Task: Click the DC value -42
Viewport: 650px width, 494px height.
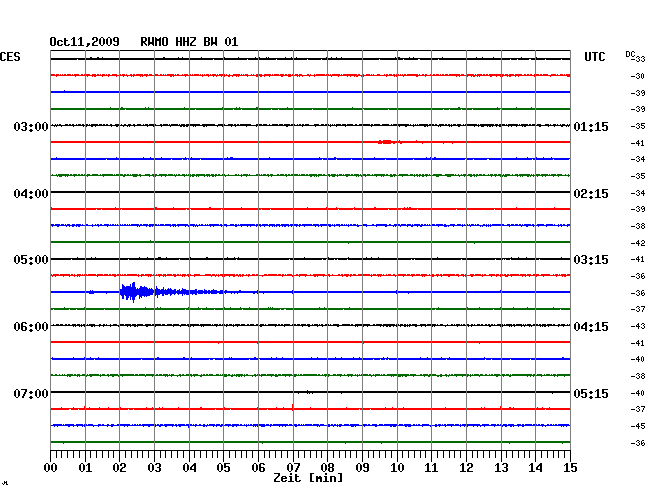Action: click(x=638, y=243)
